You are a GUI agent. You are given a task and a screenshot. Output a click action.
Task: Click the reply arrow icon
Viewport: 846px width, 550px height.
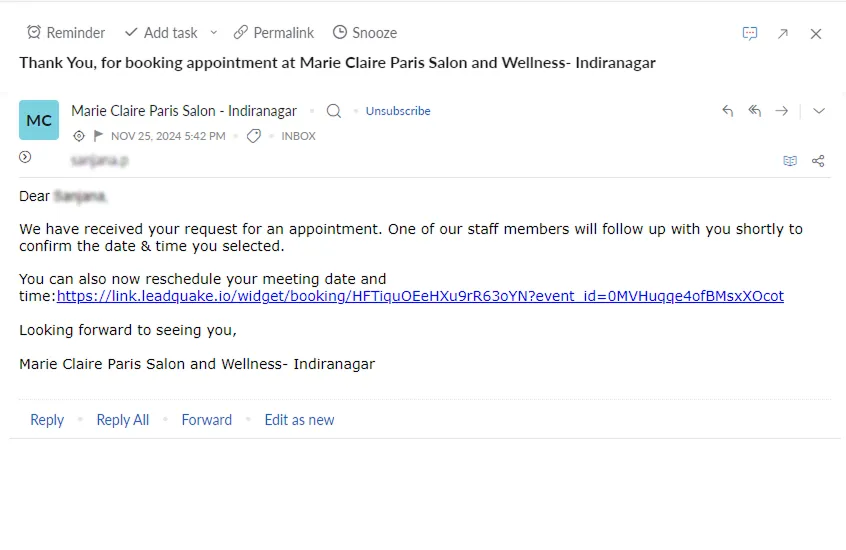click(728, 111)
